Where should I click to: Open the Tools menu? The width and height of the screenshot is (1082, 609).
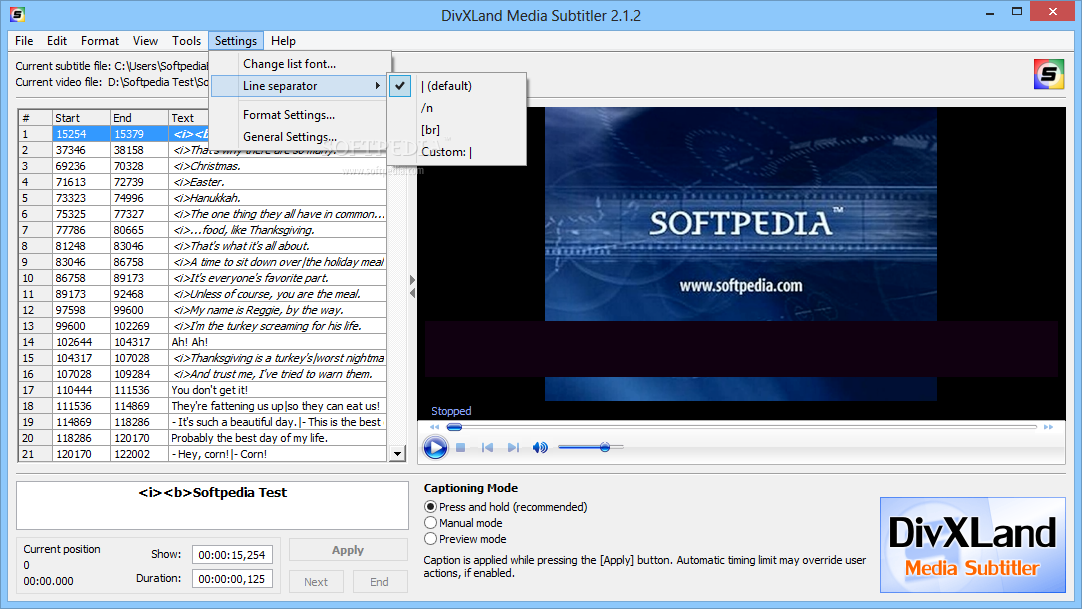coord(186,41)
